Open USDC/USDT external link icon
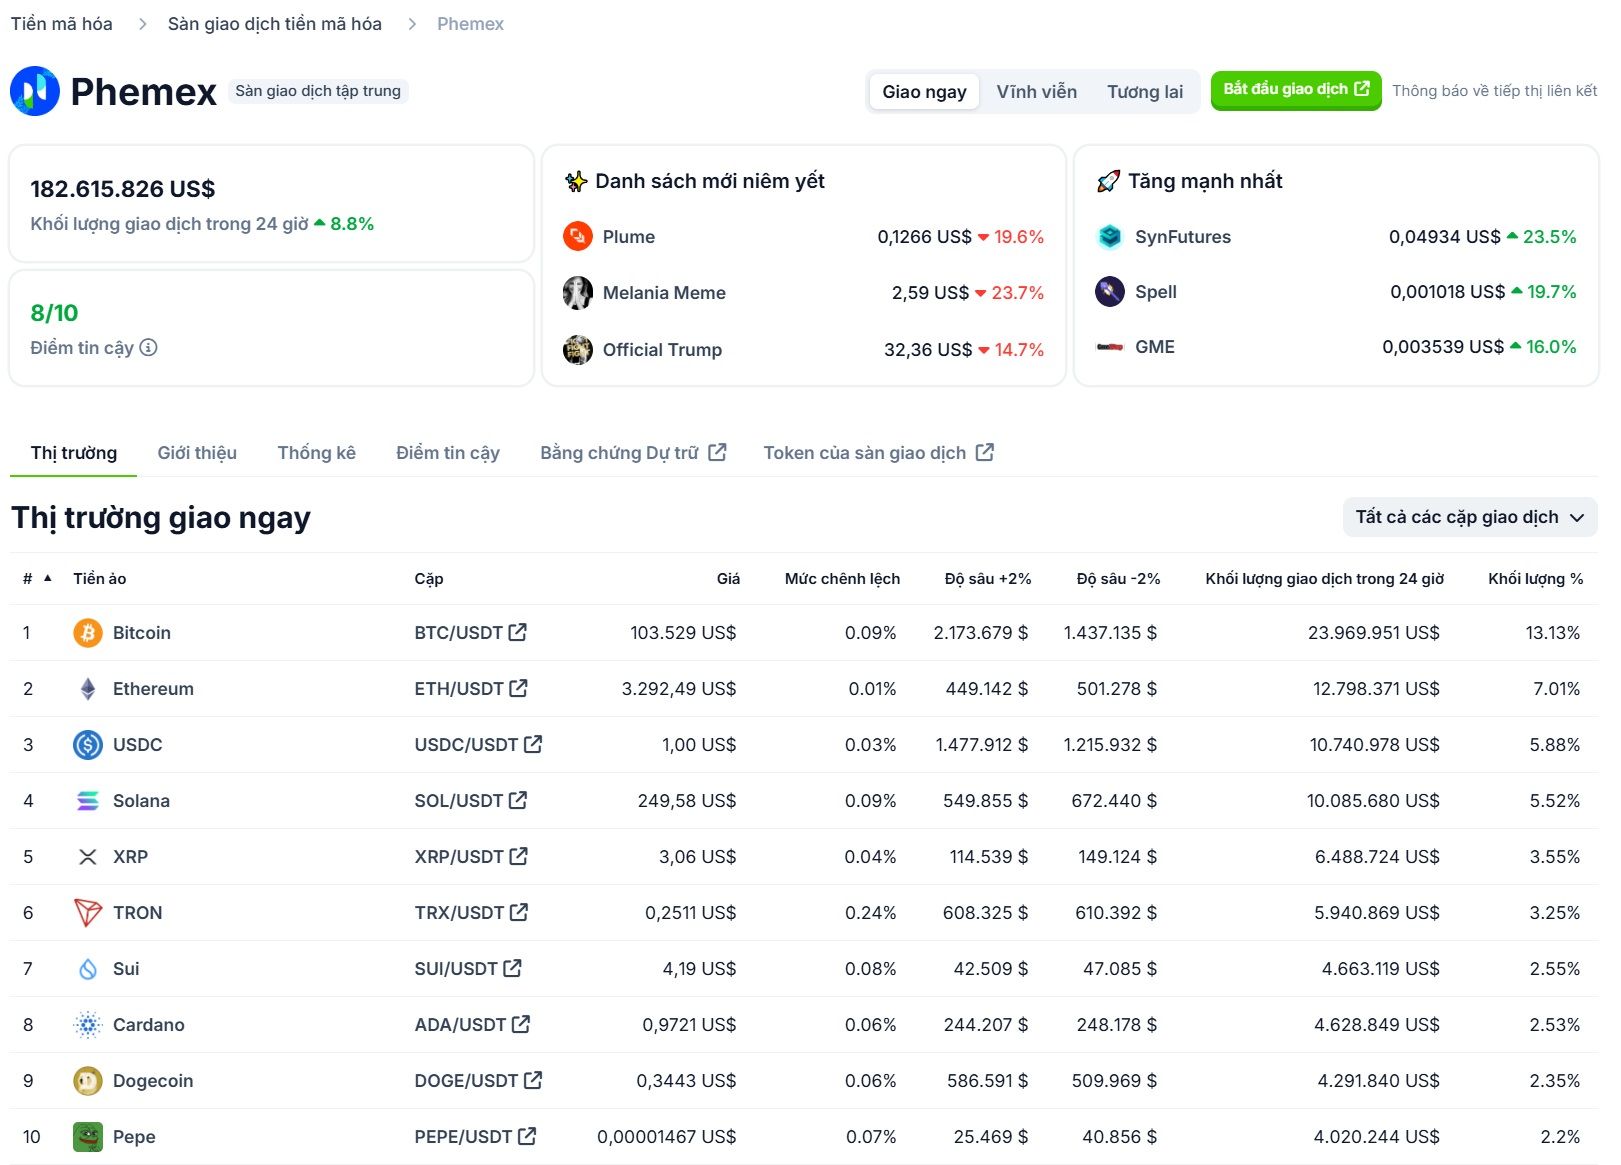 [533, 744]
